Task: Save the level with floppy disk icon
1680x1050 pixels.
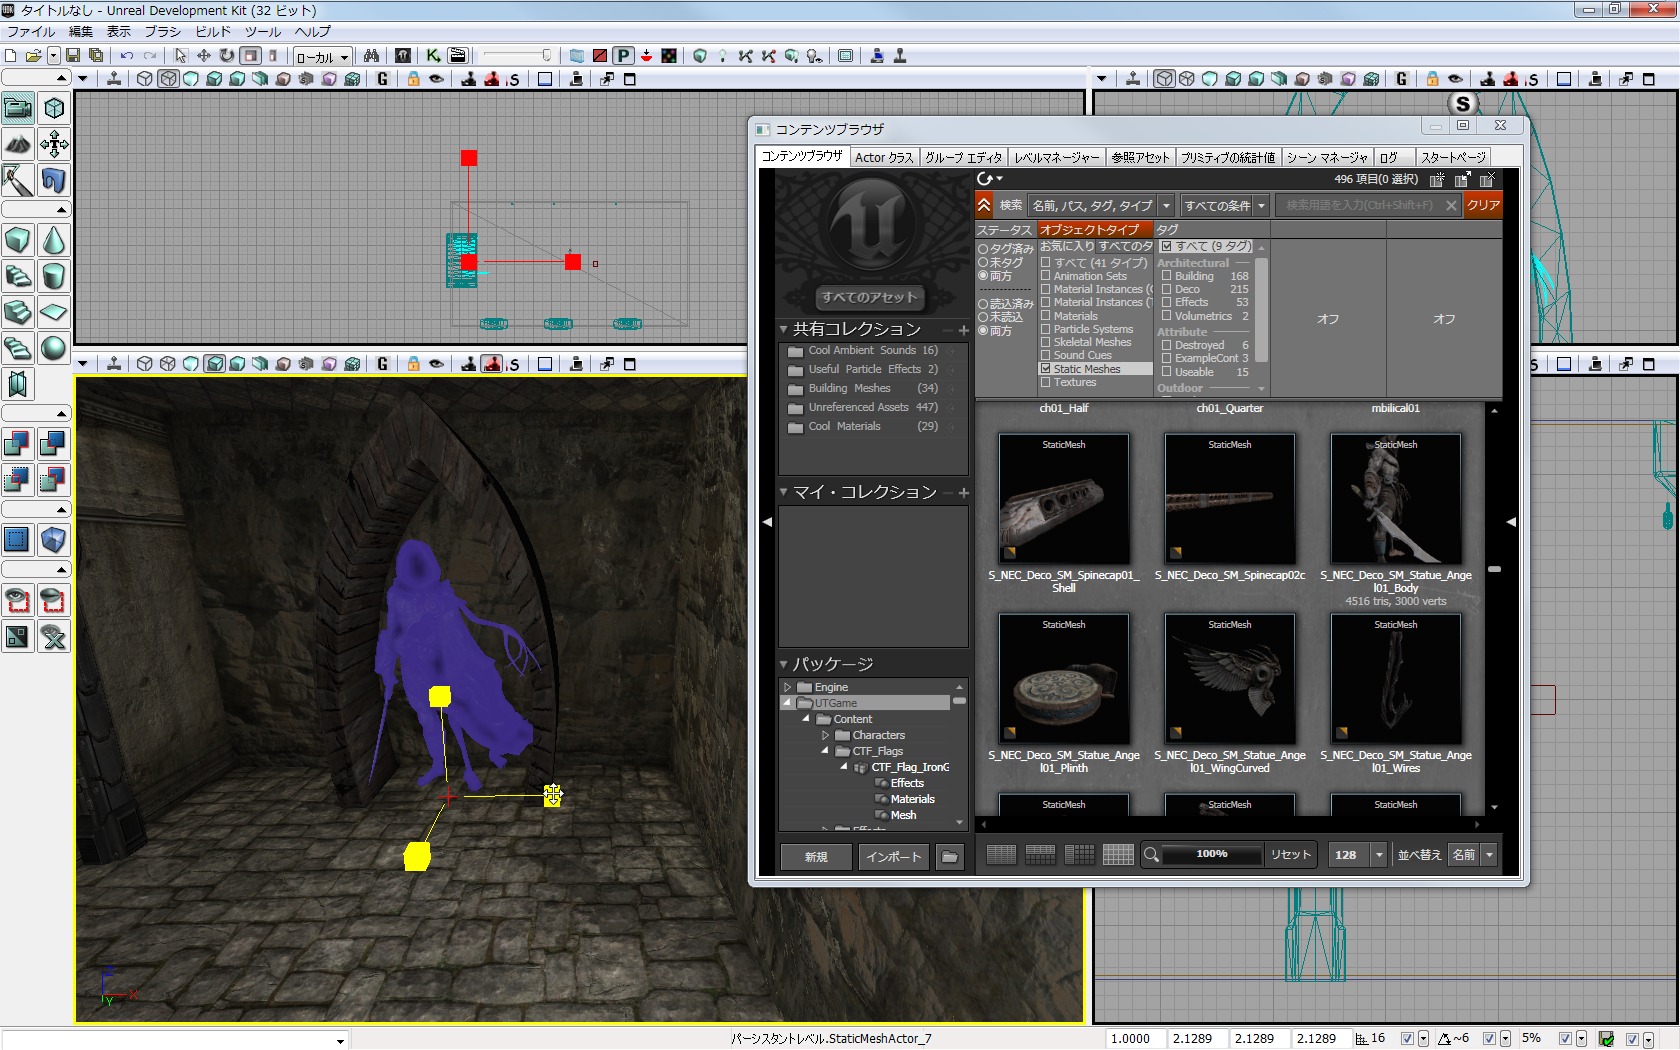Action: 73,56
